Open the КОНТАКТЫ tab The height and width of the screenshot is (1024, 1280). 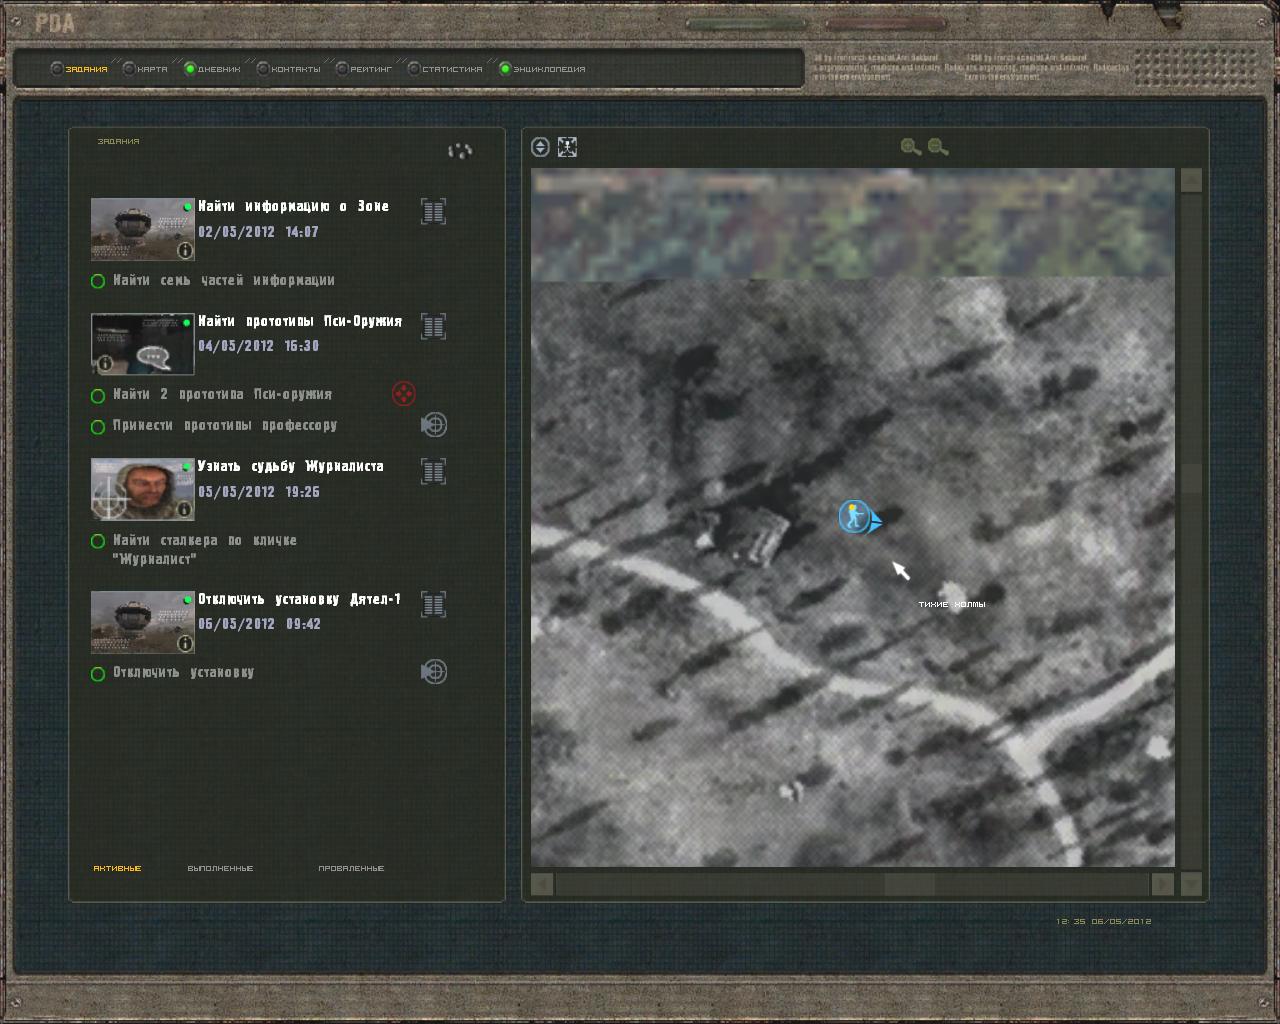288,69
